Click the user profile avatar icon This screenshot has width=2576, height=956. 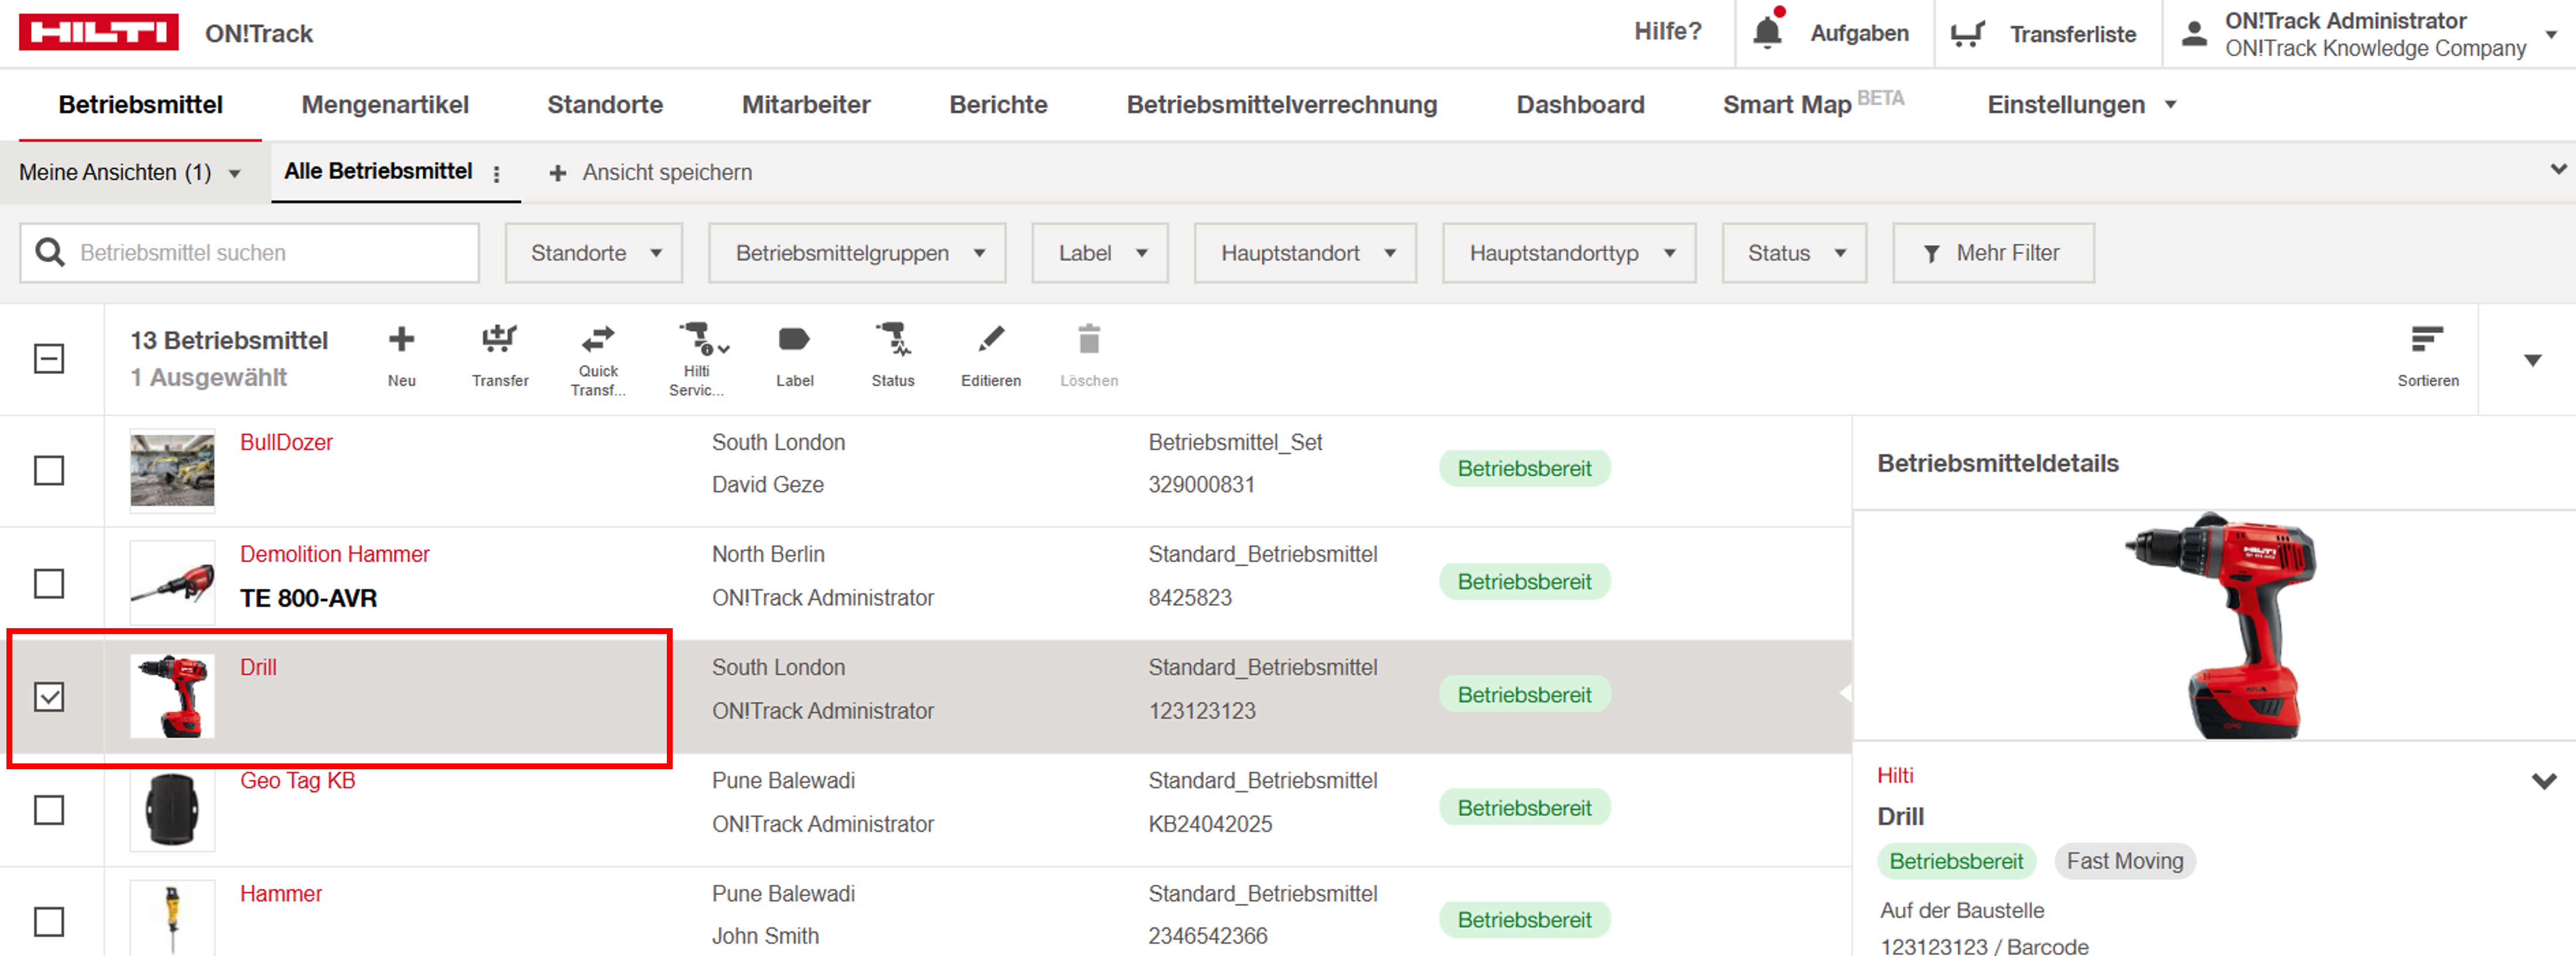coord(2194,33)
